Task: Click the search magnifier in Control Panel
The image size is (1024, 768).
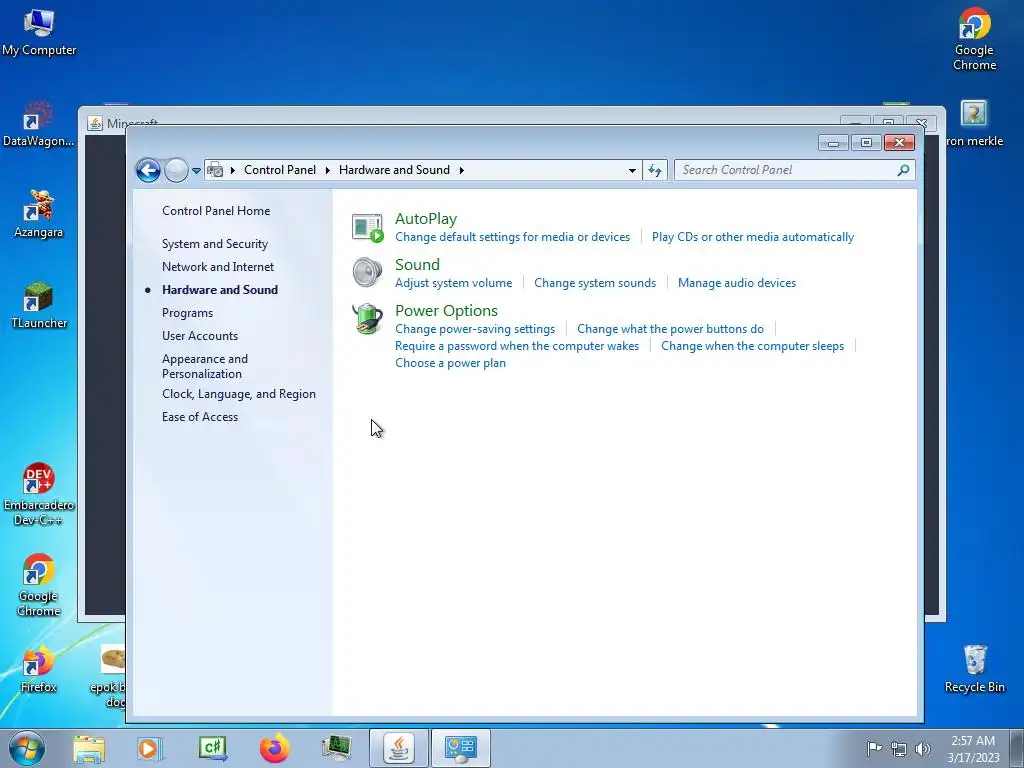Action: tap(903, 170)
